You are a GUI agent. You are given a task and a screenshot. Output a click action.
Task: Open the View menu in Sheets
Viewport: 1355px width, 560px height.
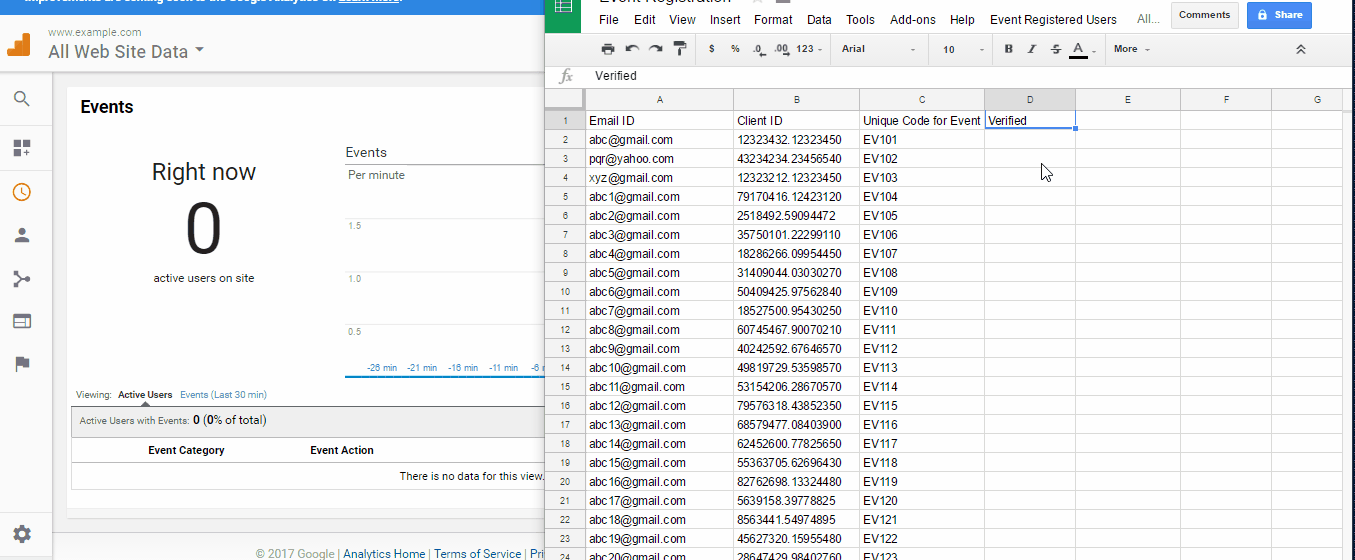[x=682, y=20]
